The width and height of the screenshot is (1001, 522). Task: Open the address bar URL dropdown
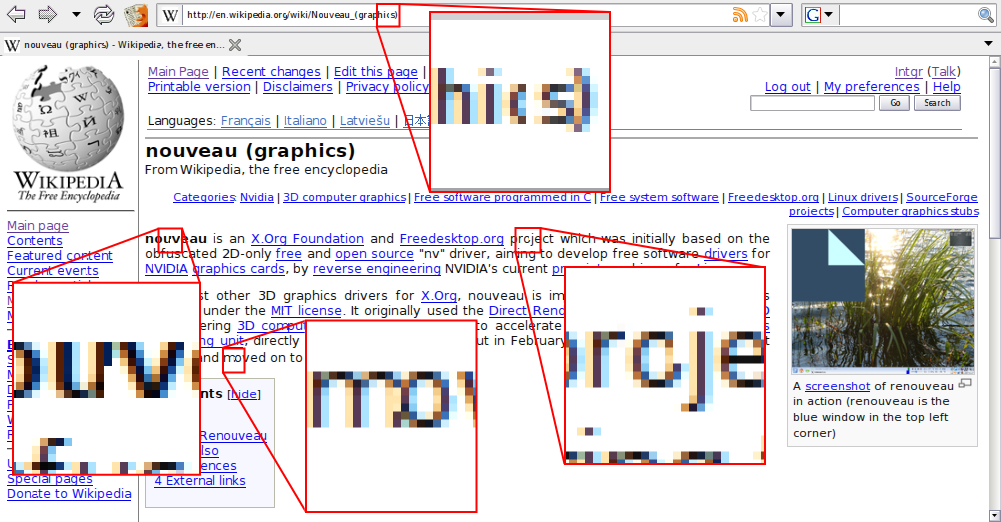[782, 15]
